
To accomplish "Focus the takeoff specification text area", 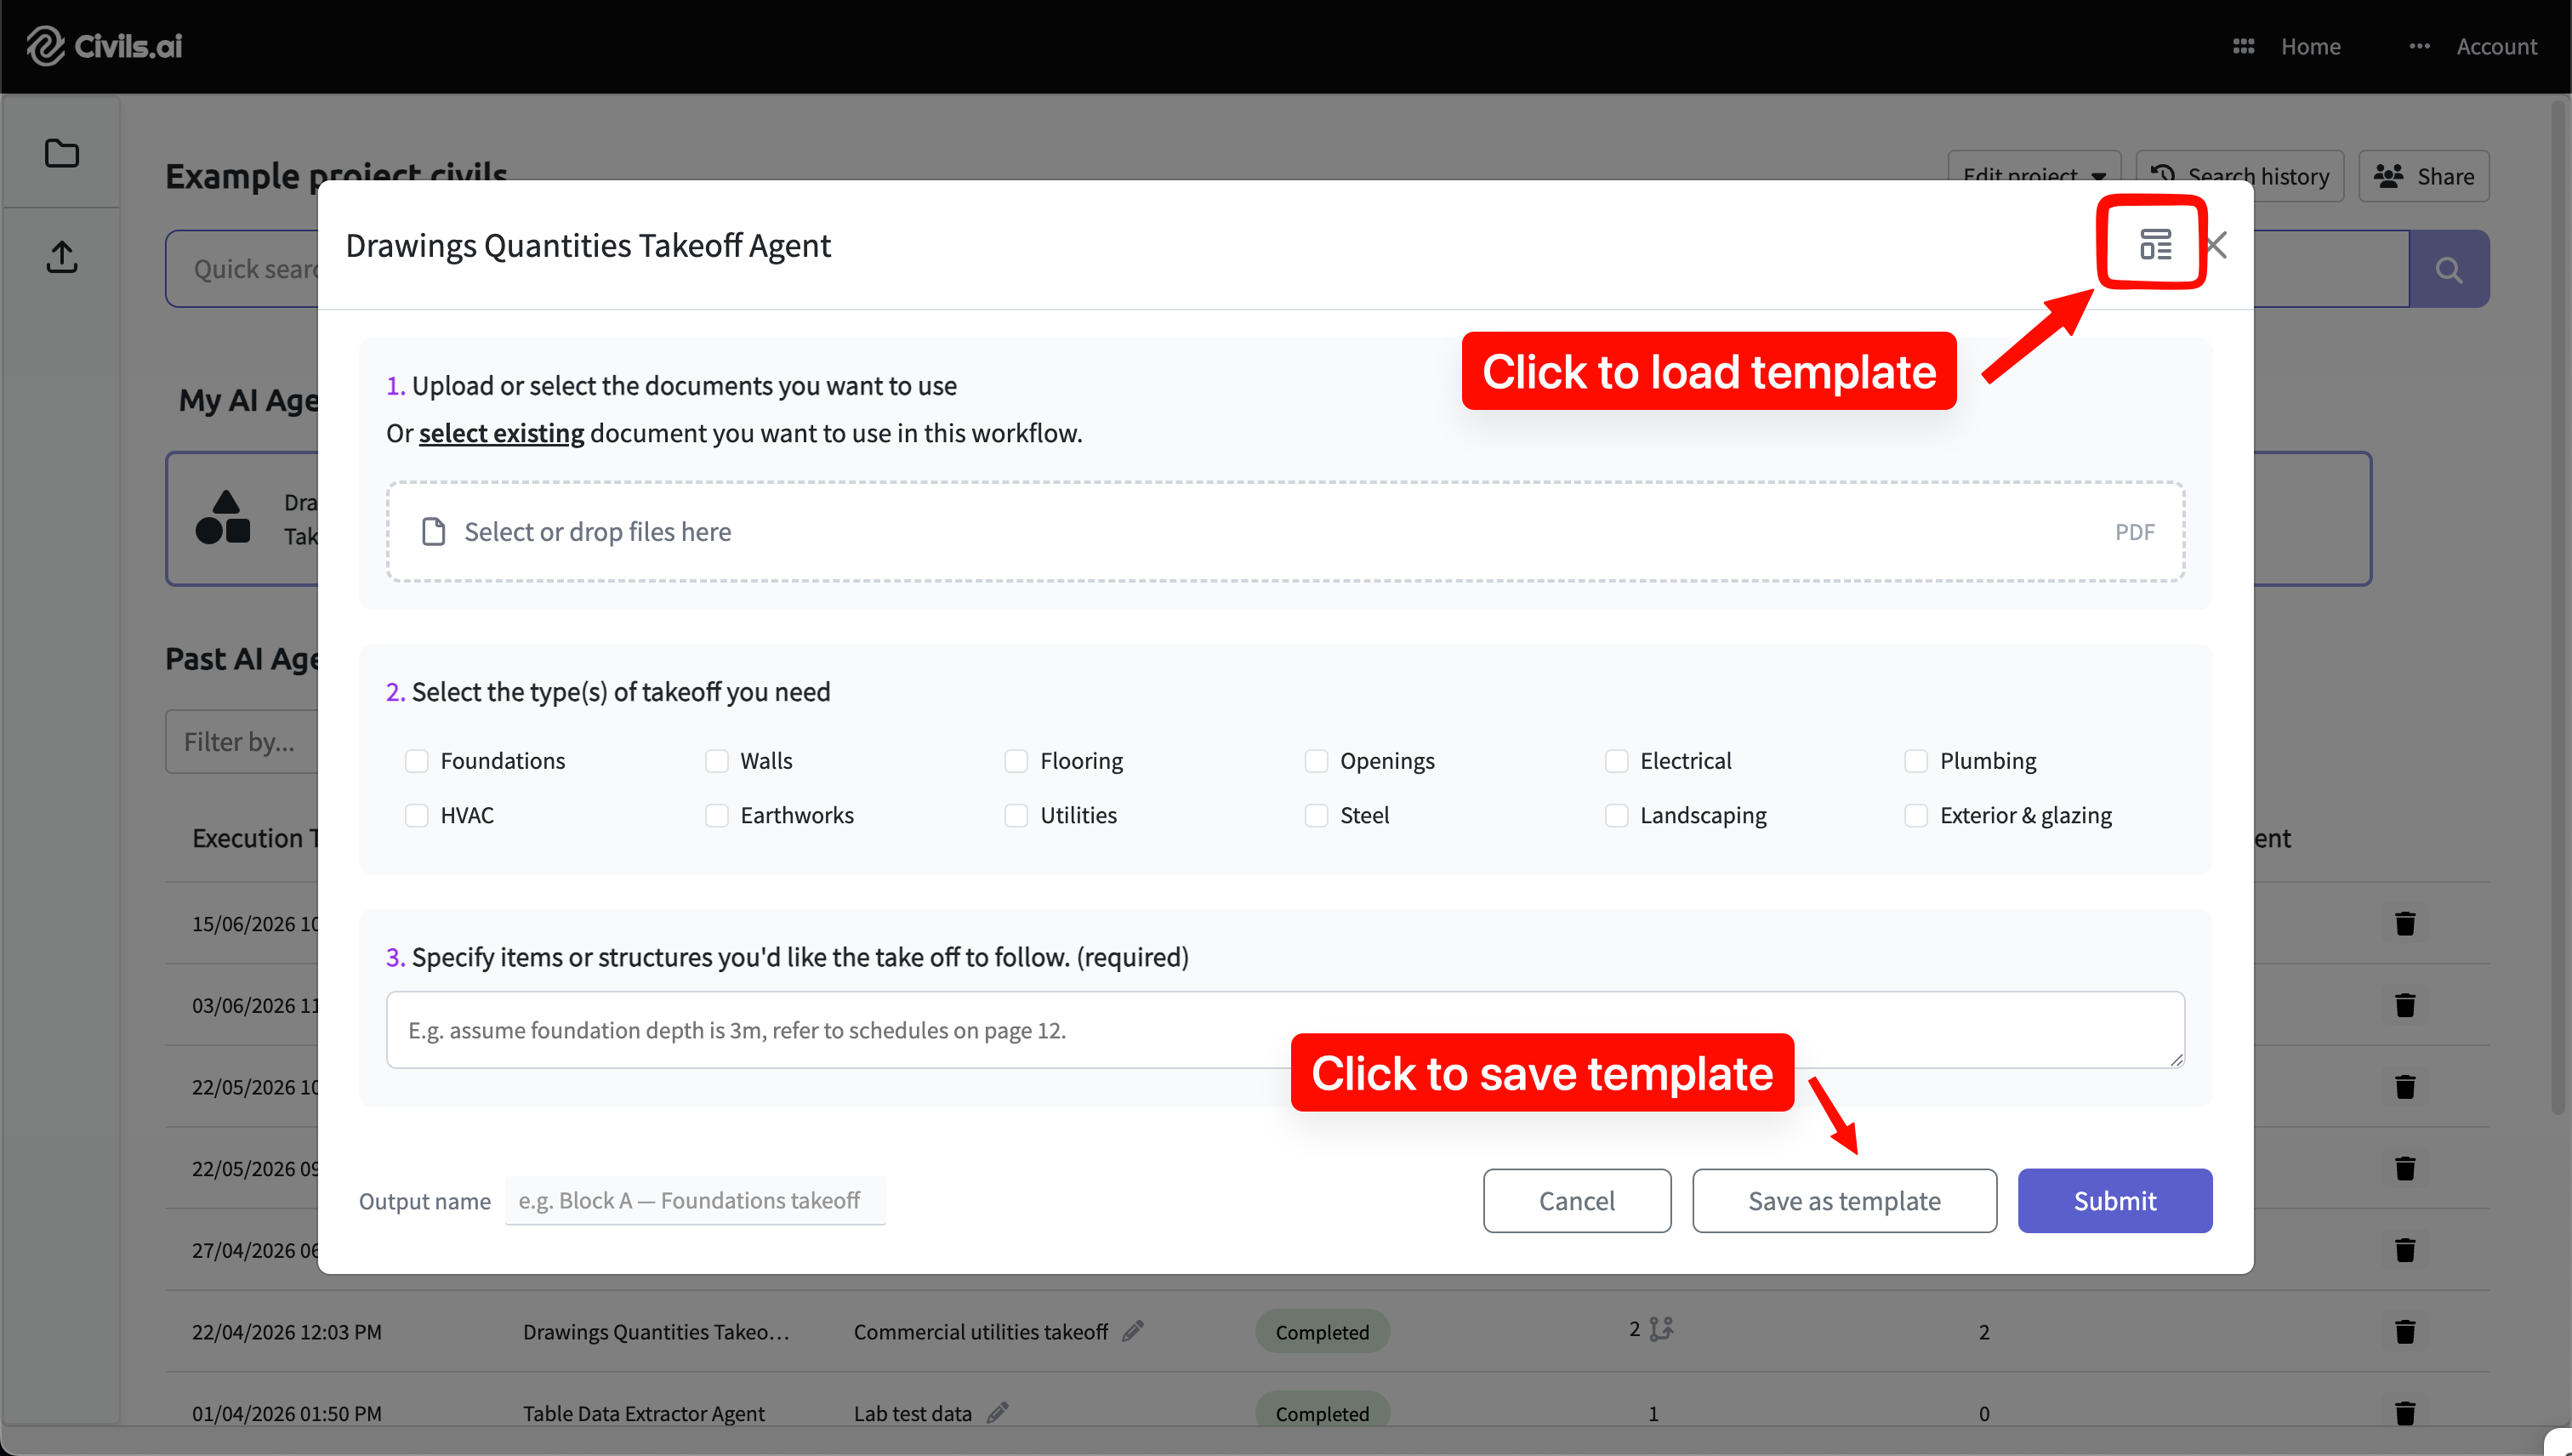I will [1285, 1030].
